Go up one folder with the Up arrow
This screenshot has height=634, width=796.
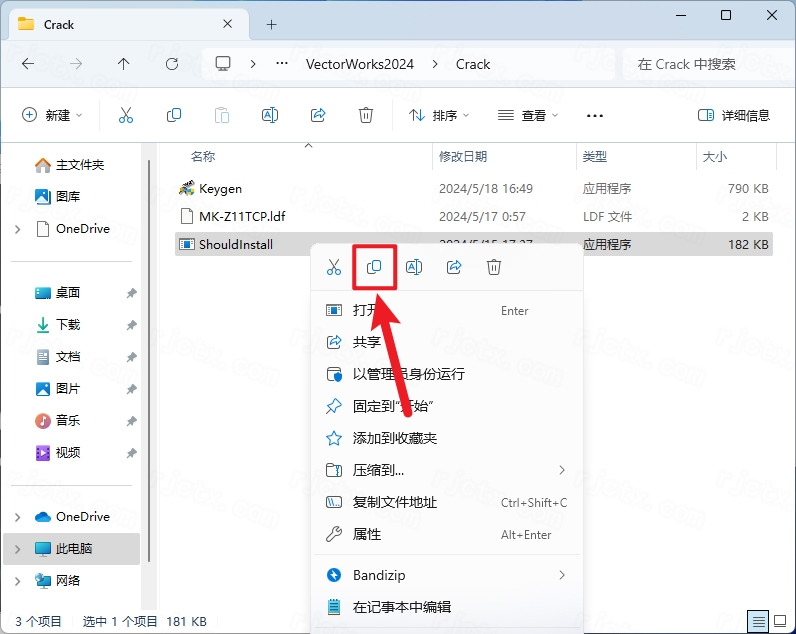coord(123,64)
